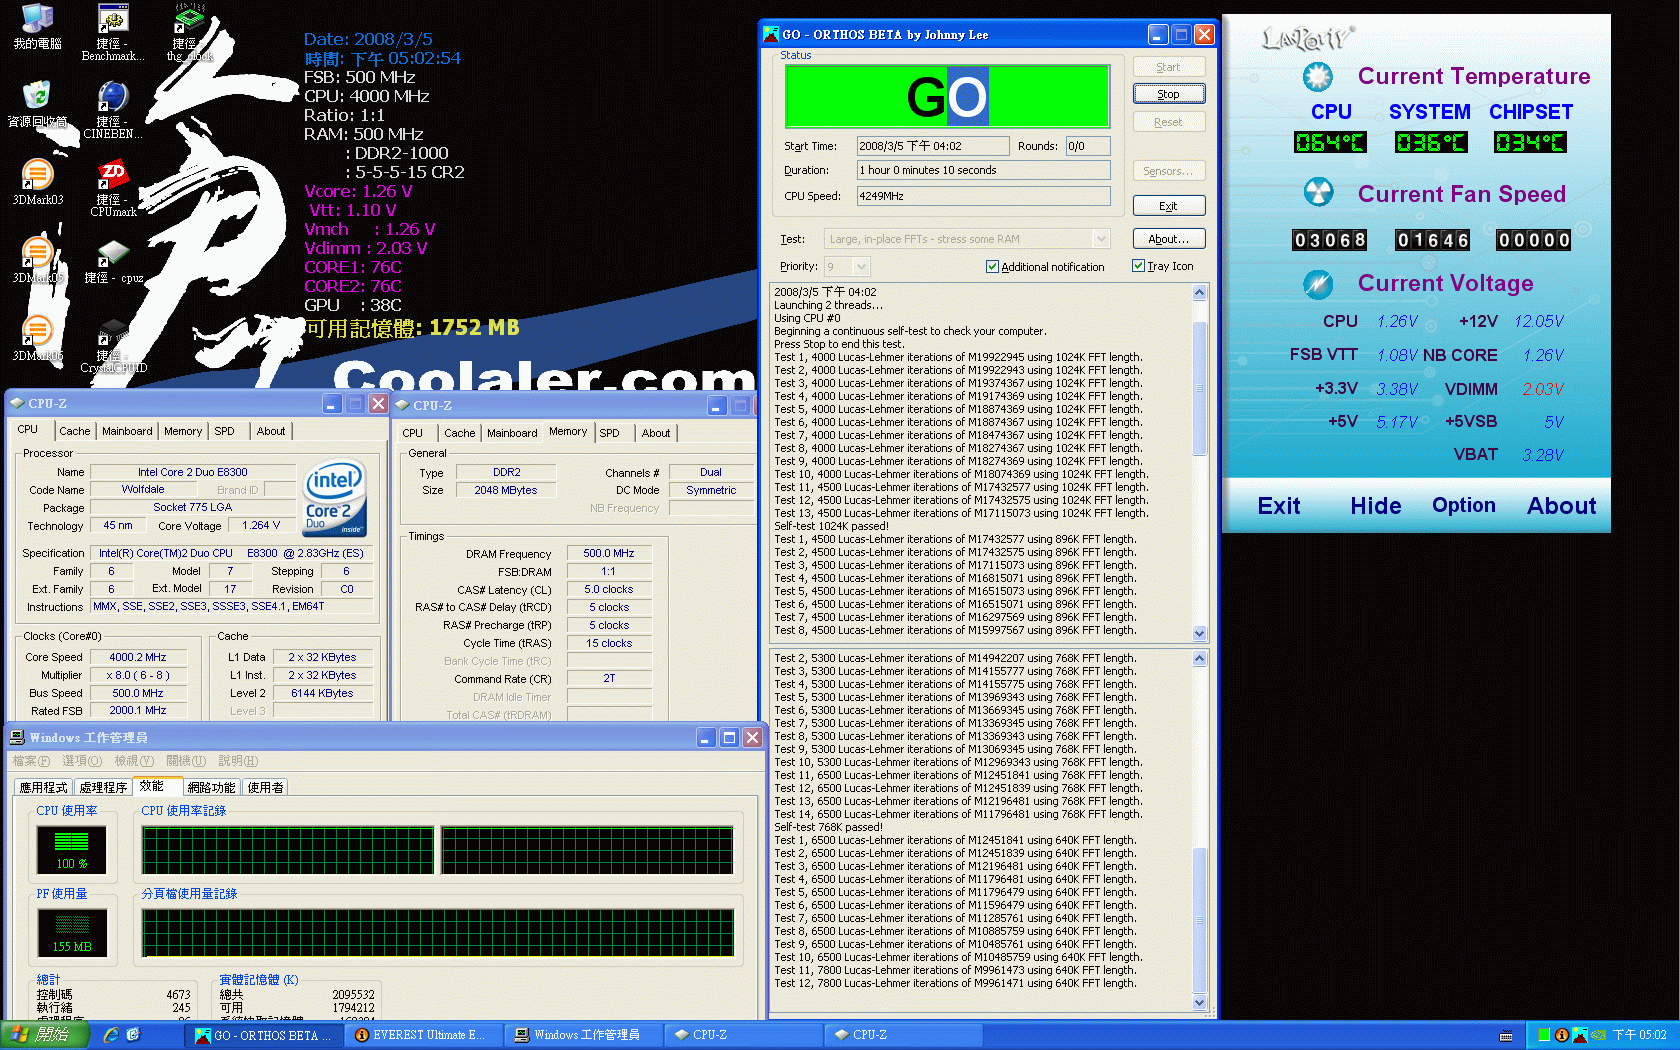Click Option in LanParty monitor
Viewport: 1680px width, 1050px height.
pos(1463,506)
